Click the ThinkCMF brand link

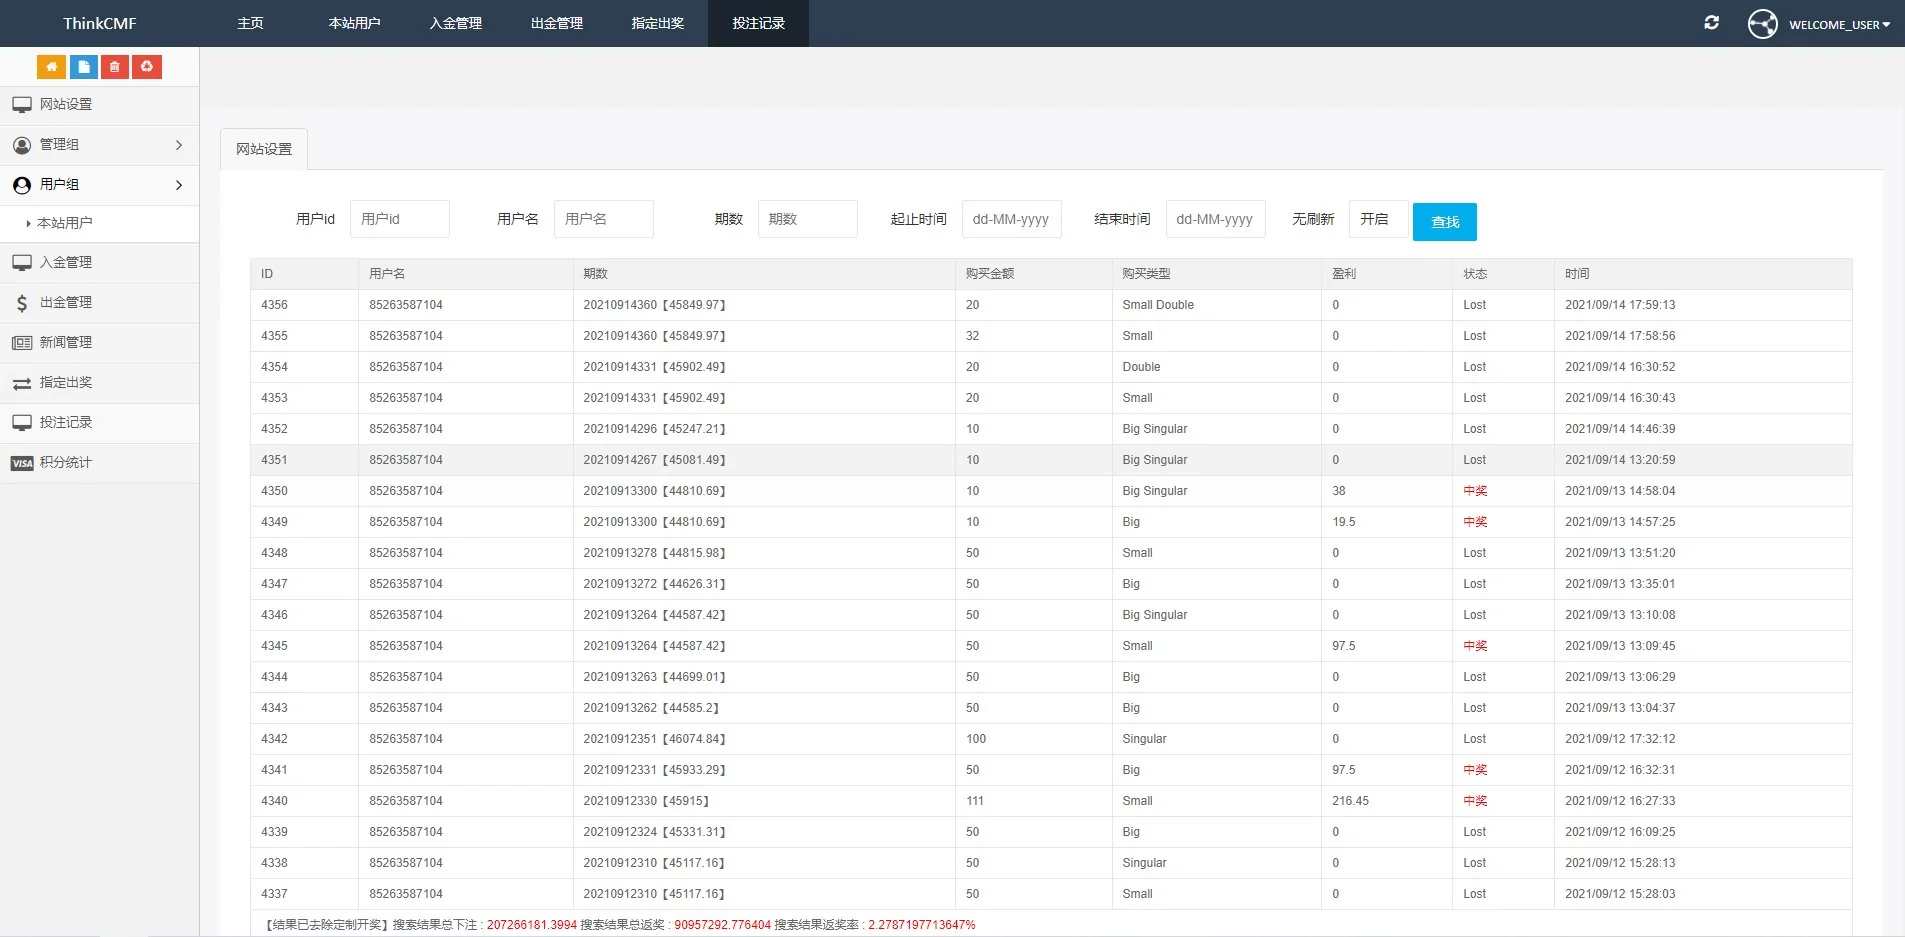click(99, 23)
